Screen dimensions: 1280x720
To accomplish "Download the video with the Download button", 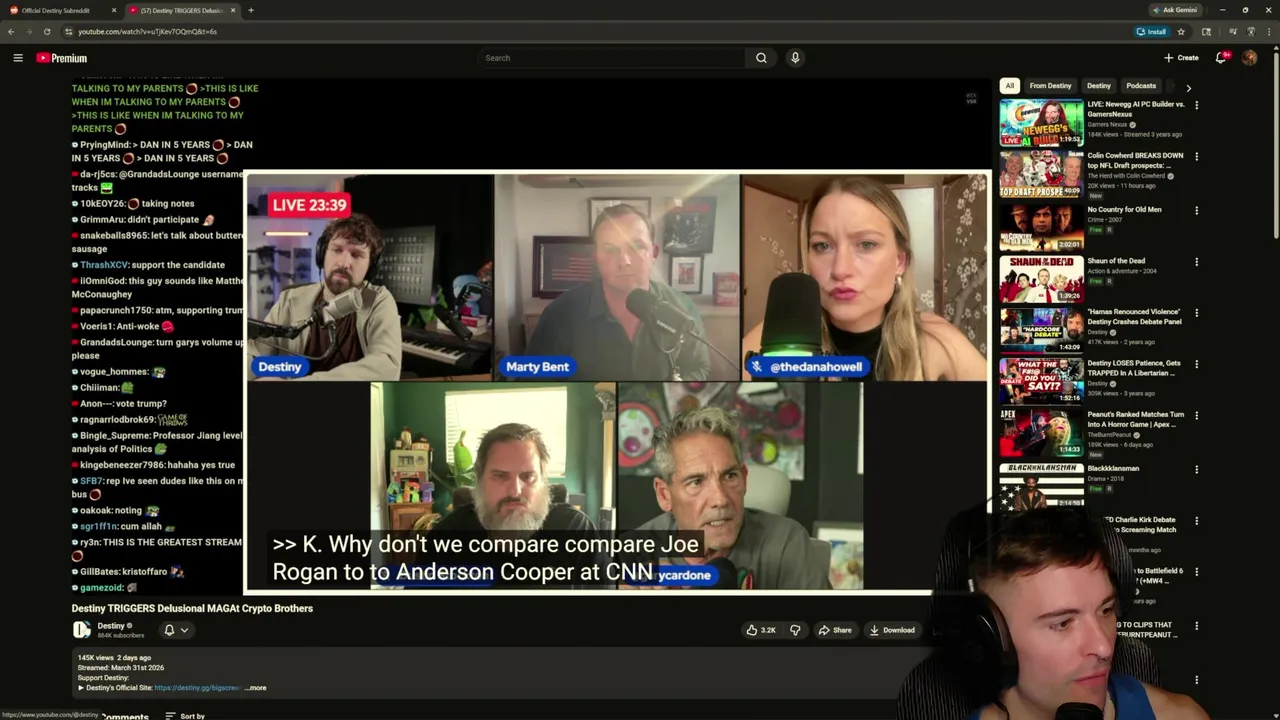I will tap(893, 630).
